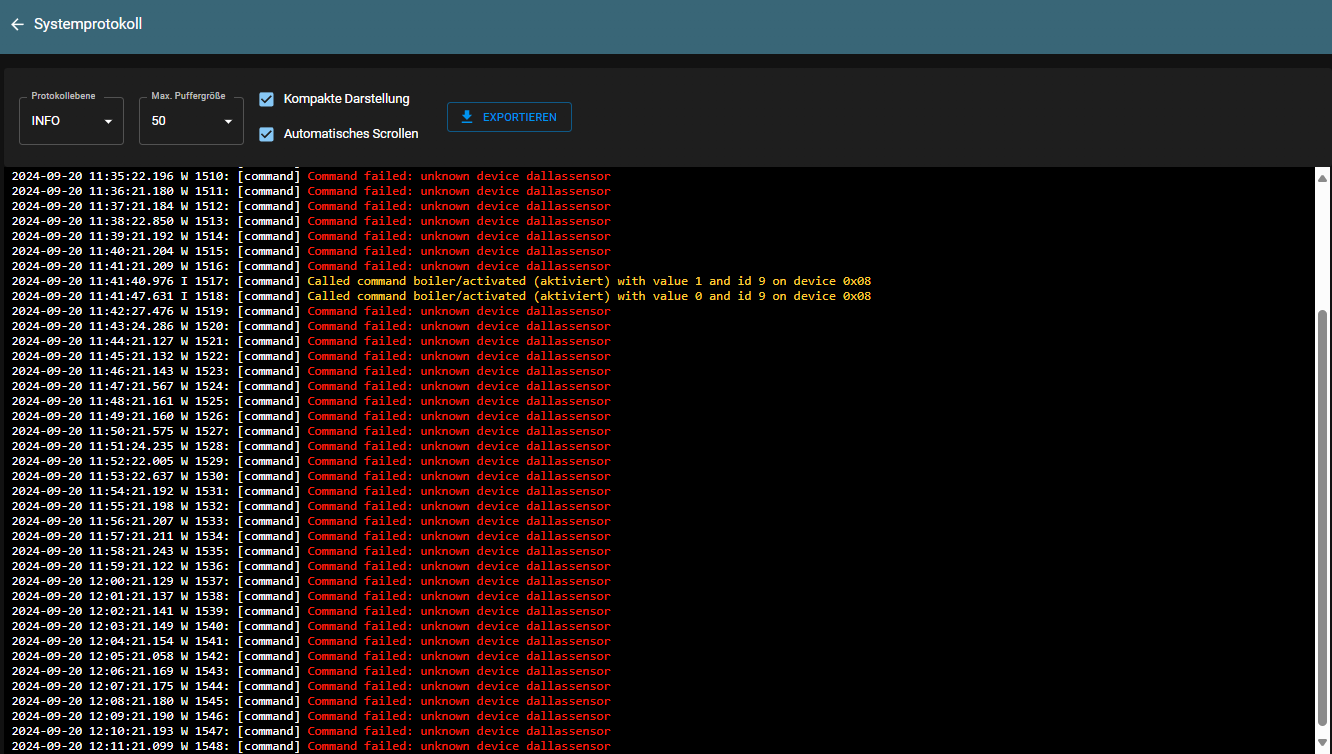Viewport: 1332px width, 754px height.
Task: Select log entry 1524 at 11:47:21.567
Action: click(311, 386)
